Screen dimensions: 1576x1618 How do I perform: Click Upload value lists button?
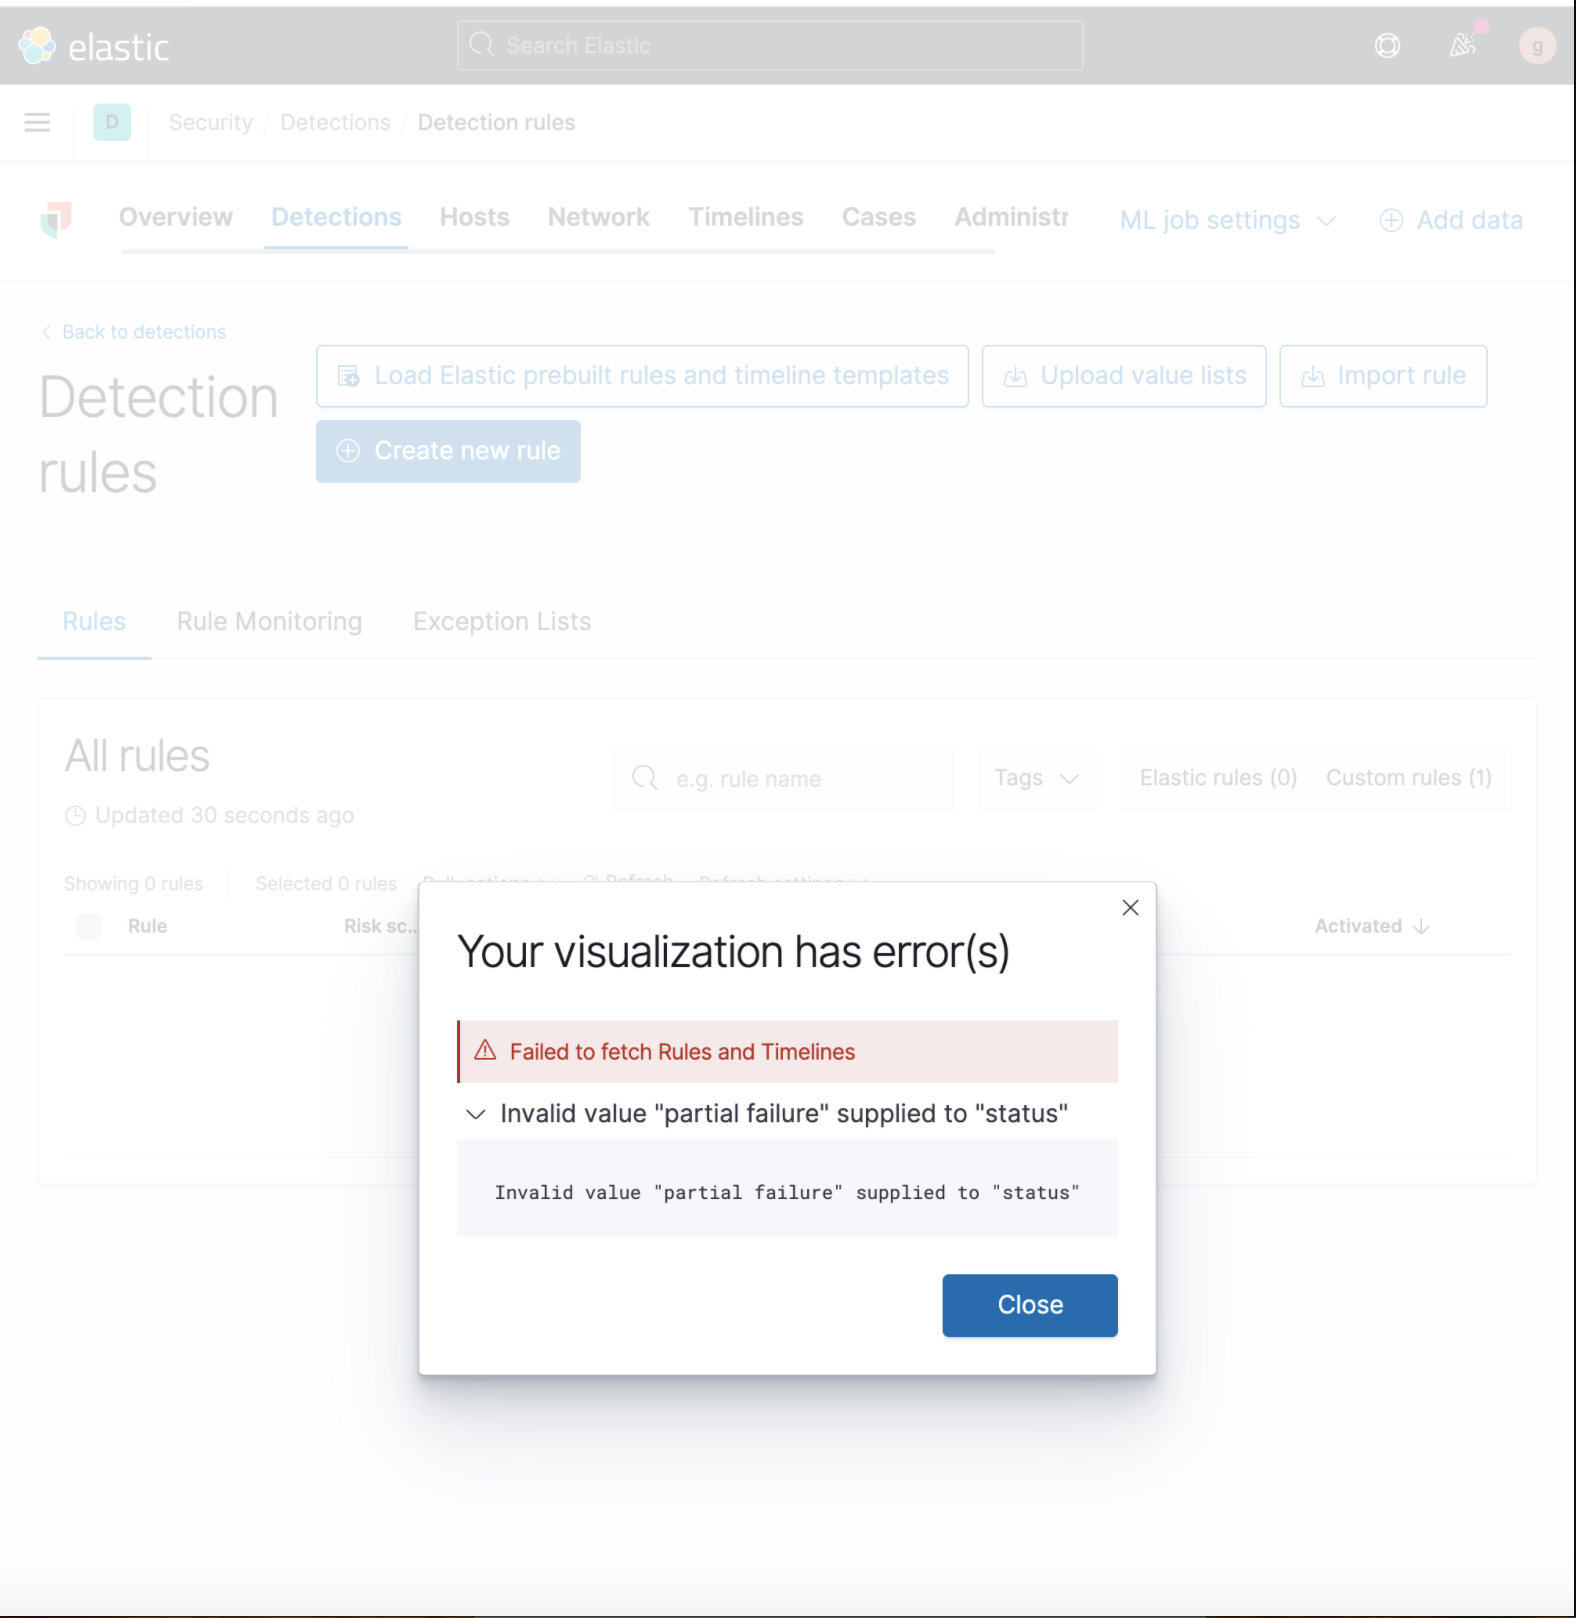(1124, 376)
